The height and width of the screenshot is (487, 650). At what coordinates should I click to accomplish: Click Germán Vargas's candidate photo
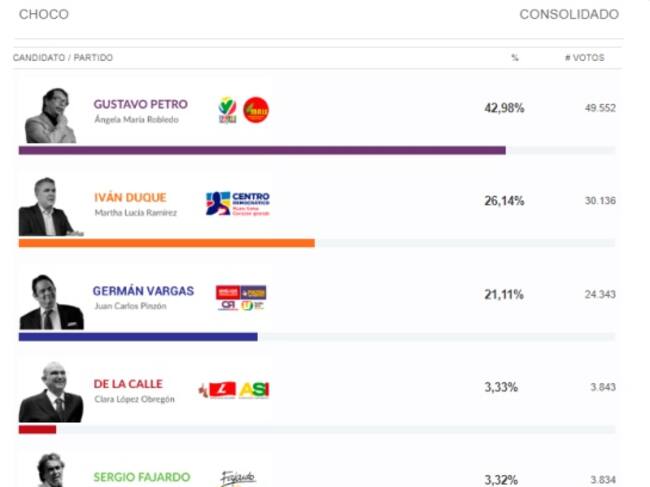(x=50, y=301)
